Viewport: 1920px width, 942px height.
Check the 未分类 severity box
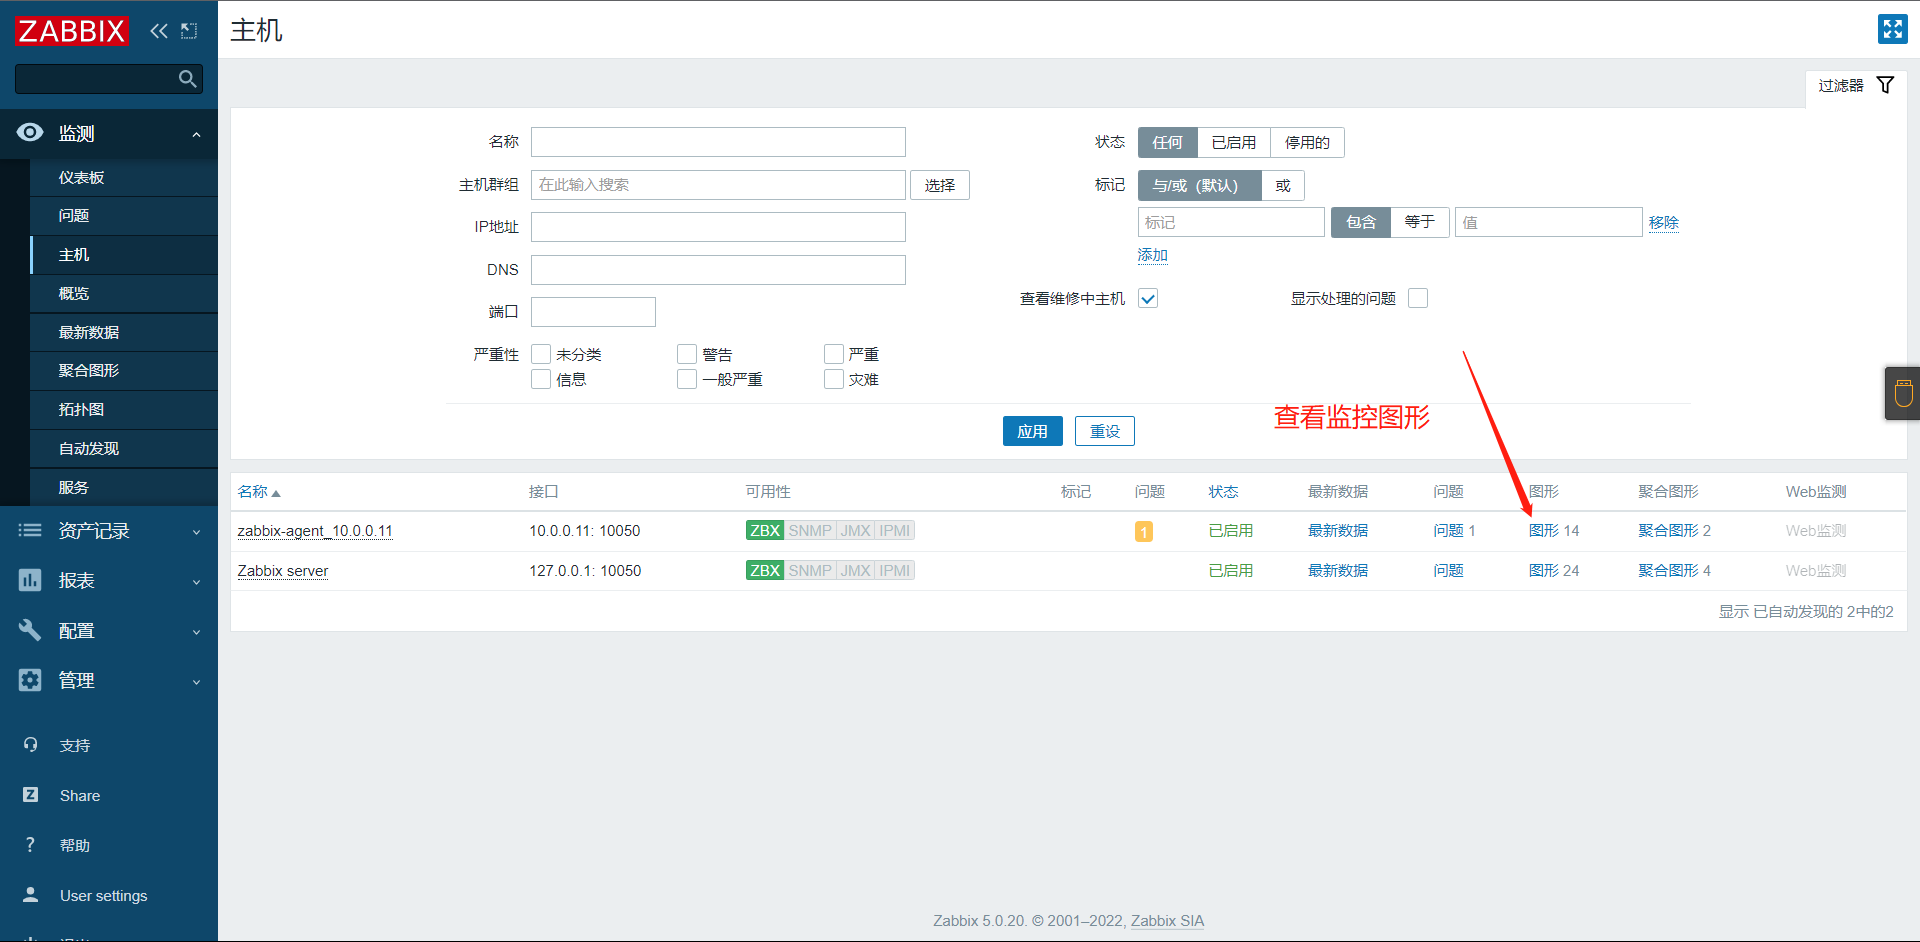click(541, 354)
